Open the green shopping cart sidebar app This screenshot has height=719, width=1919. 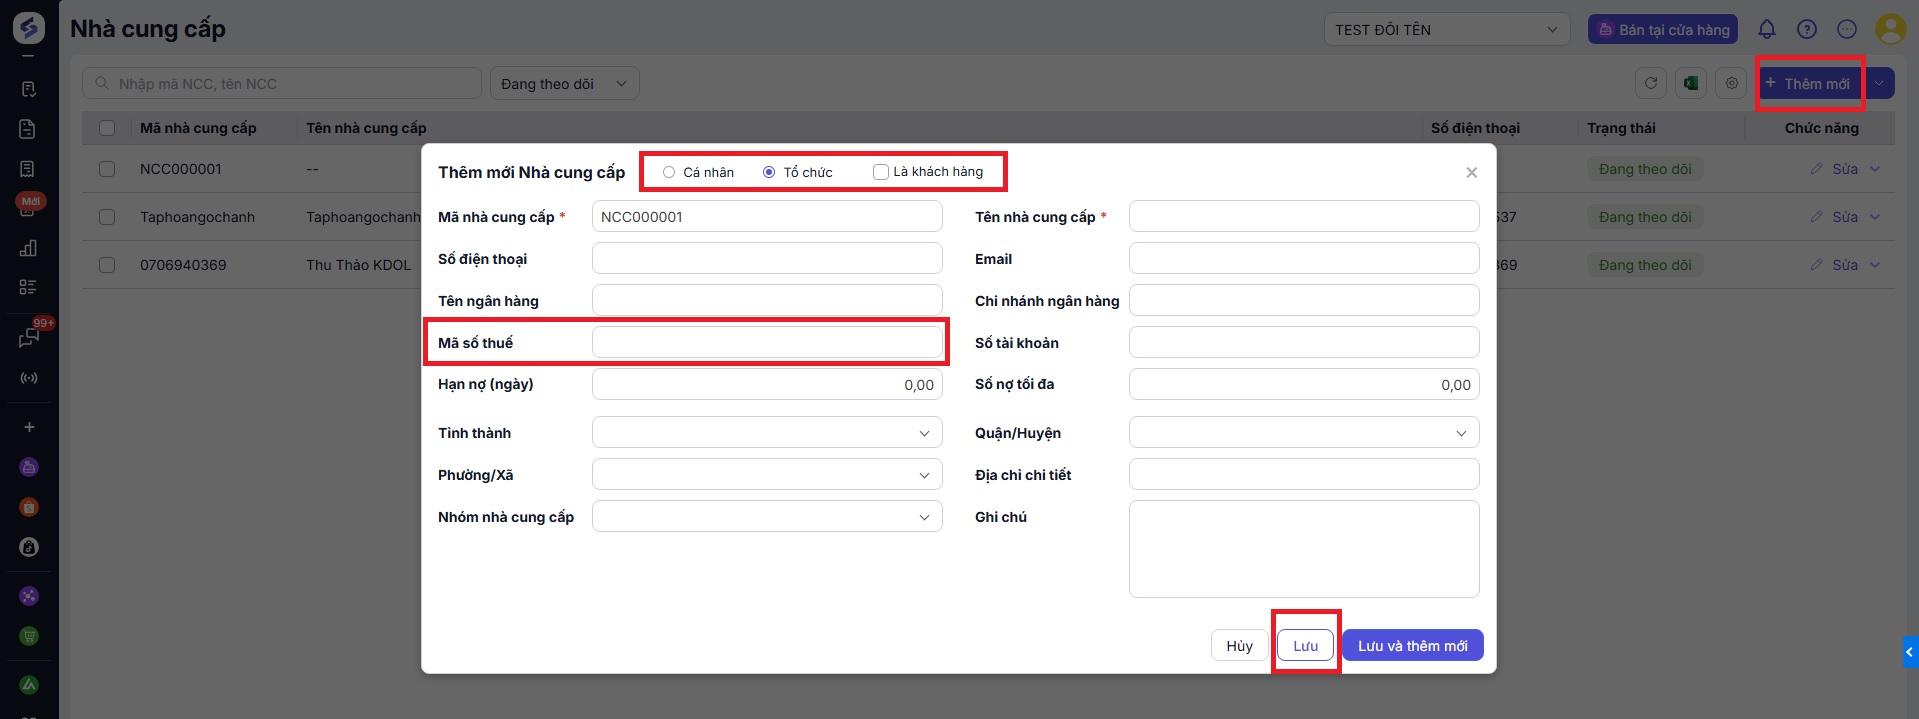(29, 636)
